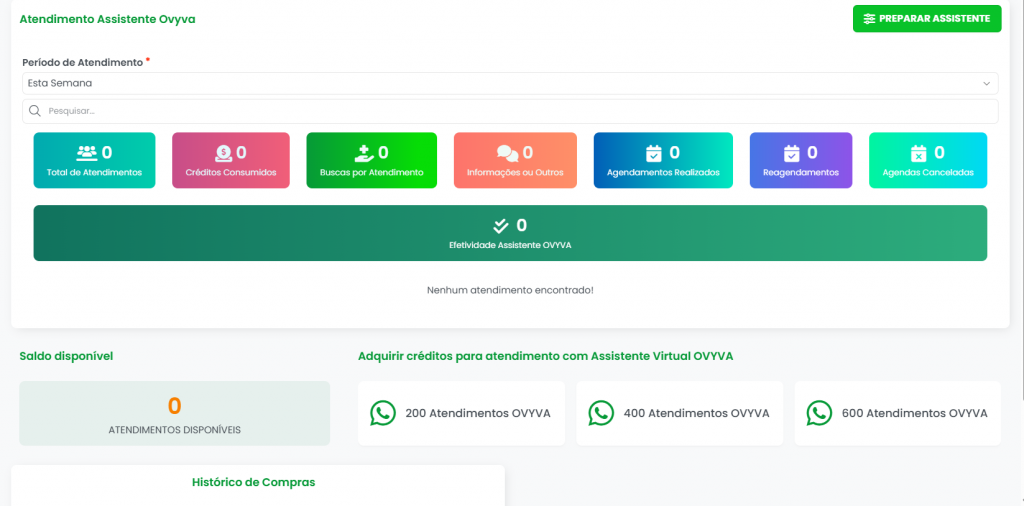The image size is (1024, 506).
Task: Click the double-check icon on Efetividade Assistente OVYVA
Action: [501, 226]
